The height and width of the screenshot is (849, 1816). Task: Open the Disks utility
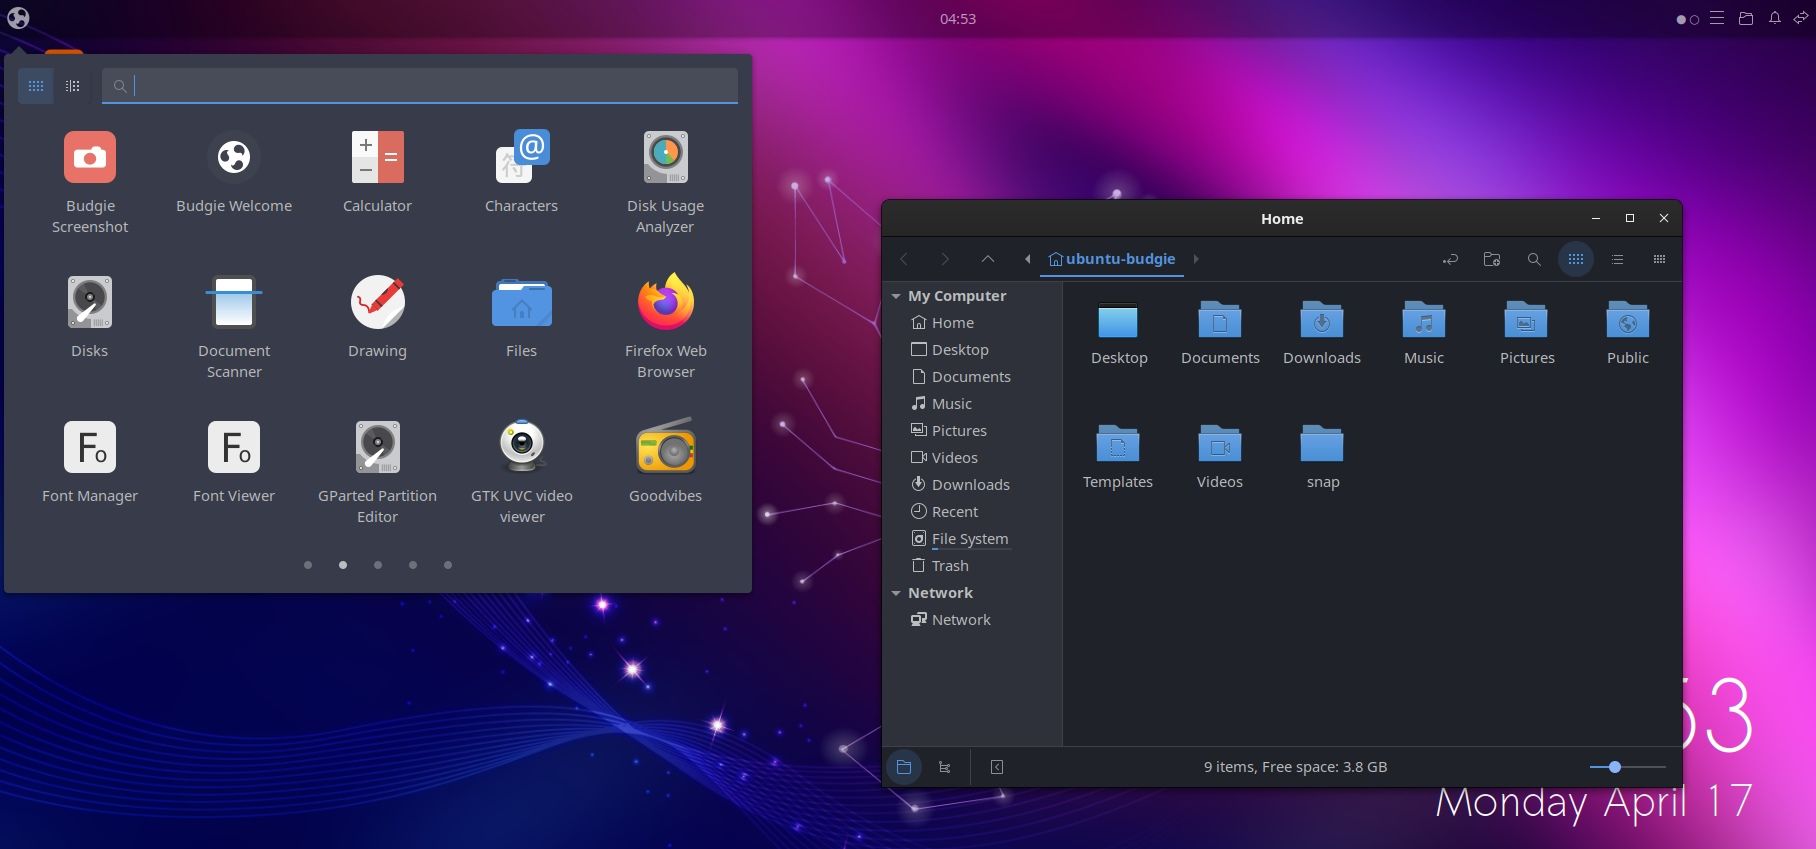(x=90, y=317)
